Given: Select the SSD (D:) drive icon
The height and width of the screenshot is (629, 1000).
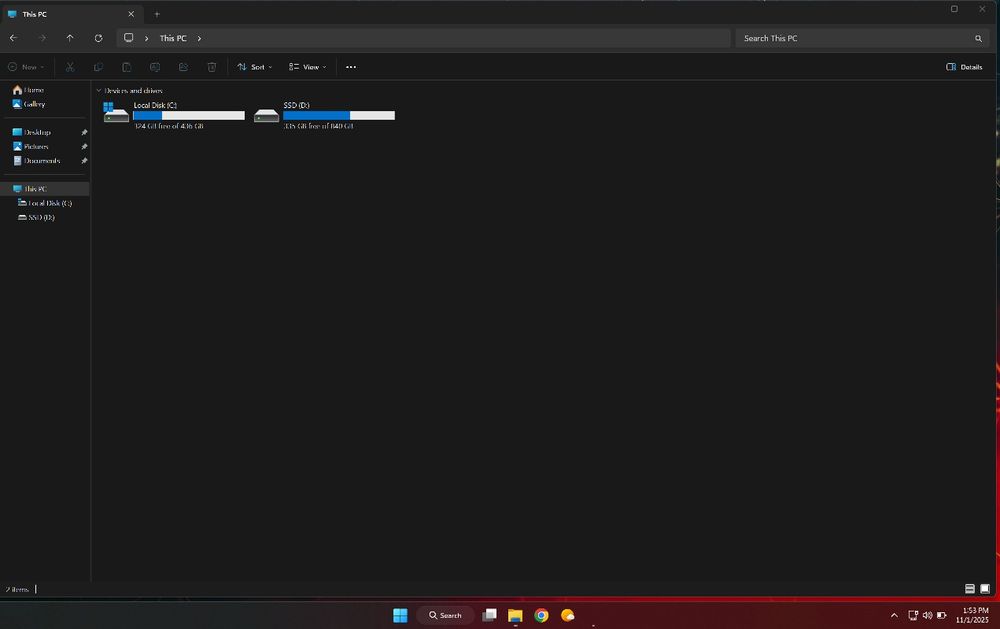Looking at the screenshot, I should pos(266,115).
